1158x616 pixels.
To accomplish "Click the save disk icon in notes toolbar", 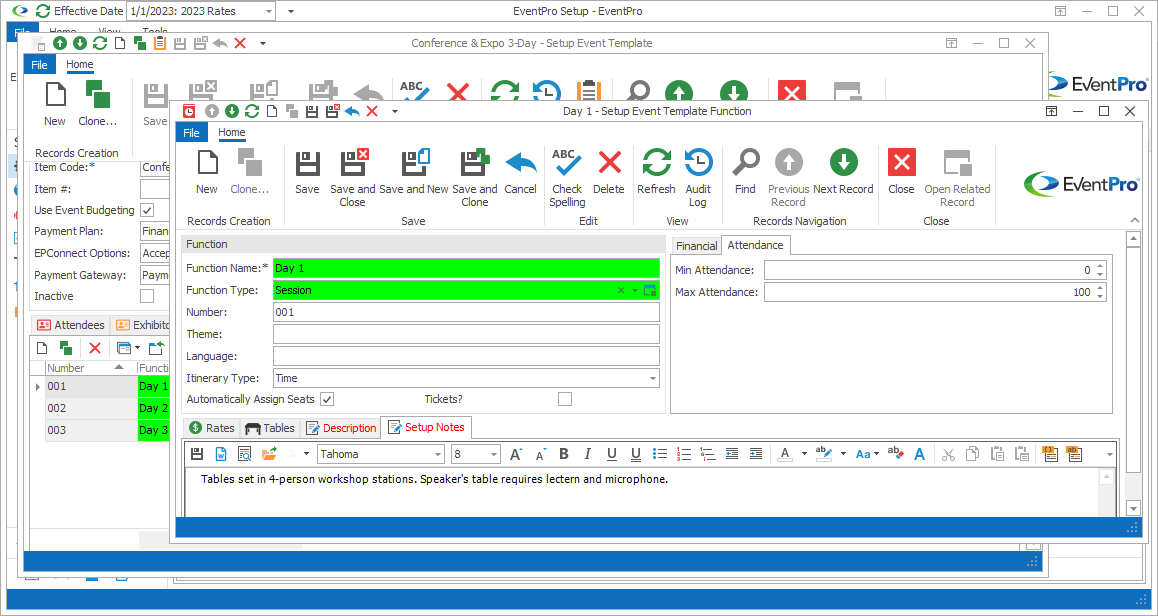I will coord(196,454).
